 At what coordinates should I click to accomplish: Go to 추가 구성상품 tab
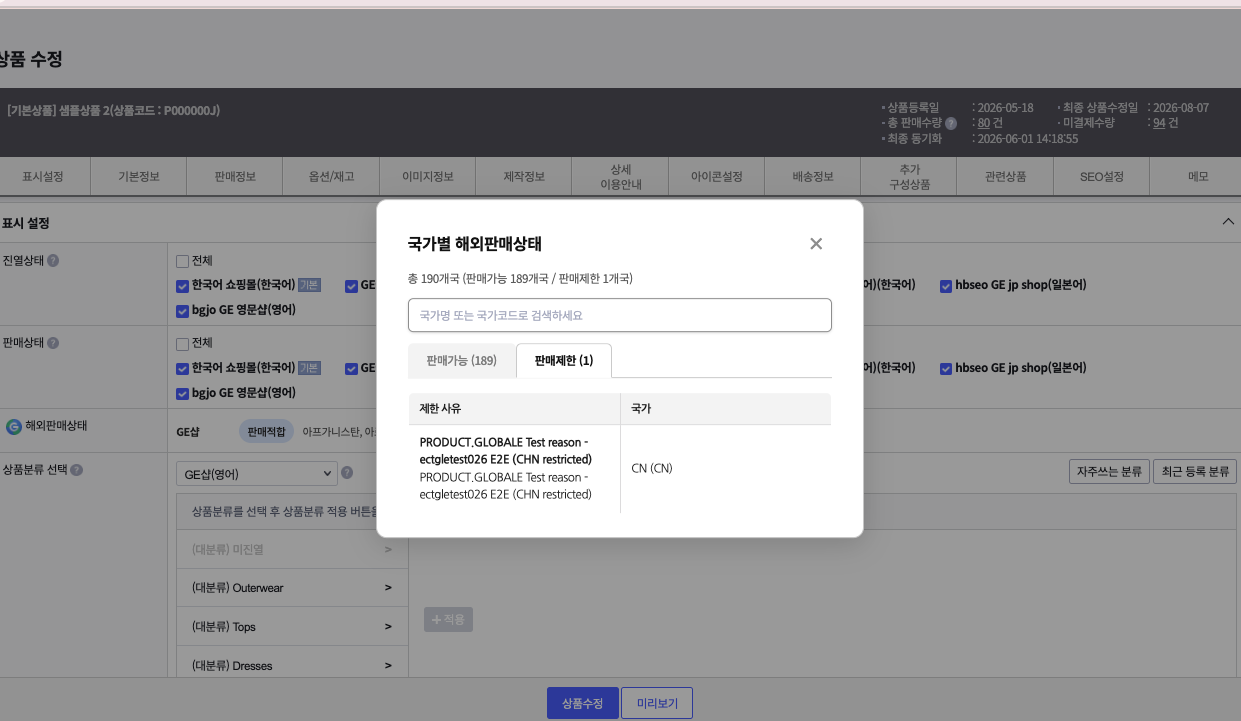click(x=910, y=176)
